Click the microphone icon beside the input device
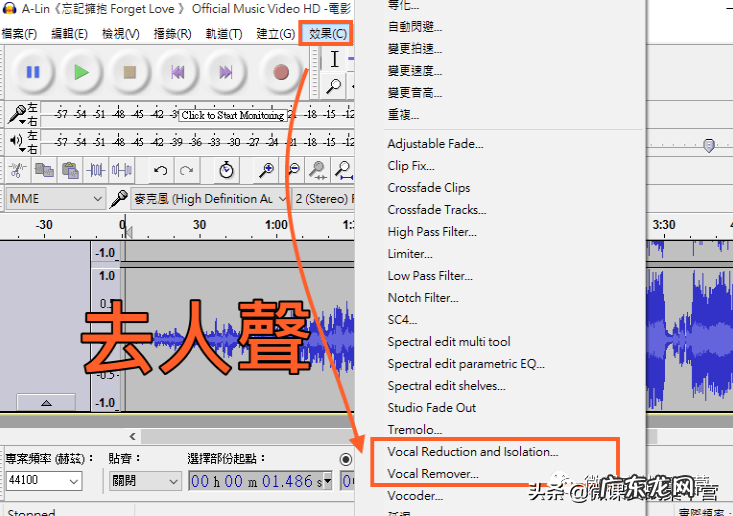The width and height of the screenshot is (733, 516). point(119,199)
